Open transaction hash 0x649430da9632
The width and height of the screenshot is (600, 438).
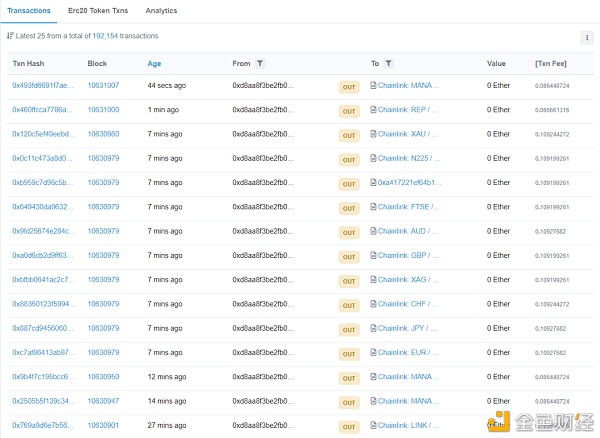[42, 207]
